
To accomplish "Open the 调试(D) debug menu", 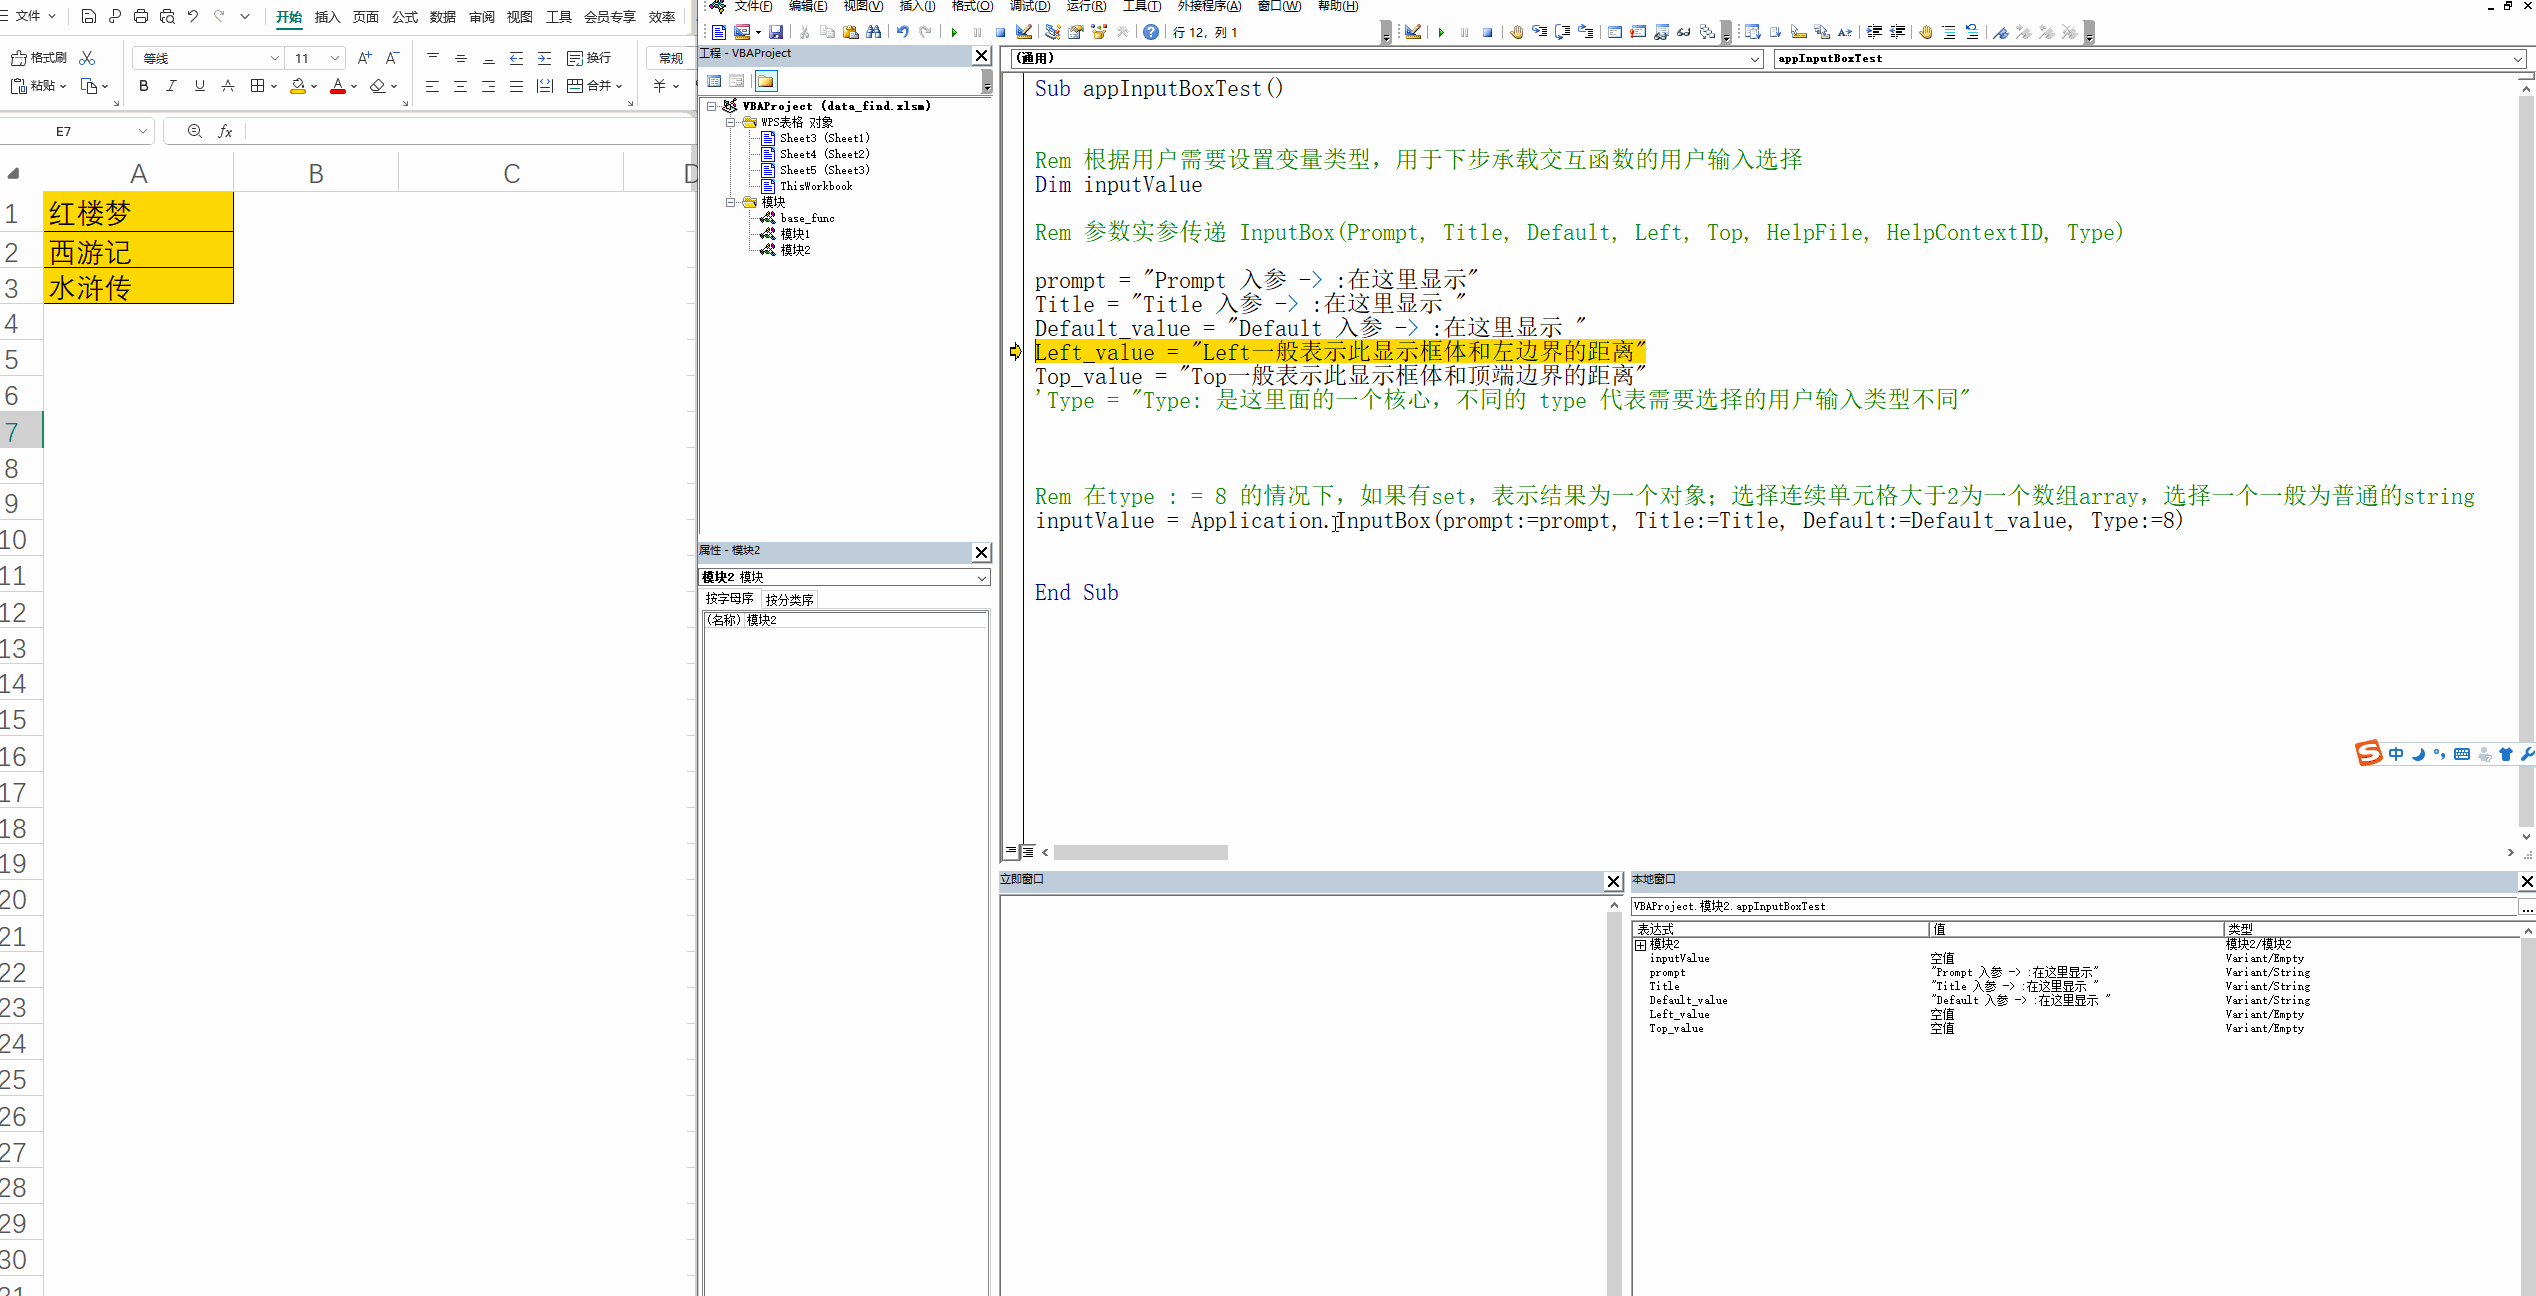I will (1029, 6).
